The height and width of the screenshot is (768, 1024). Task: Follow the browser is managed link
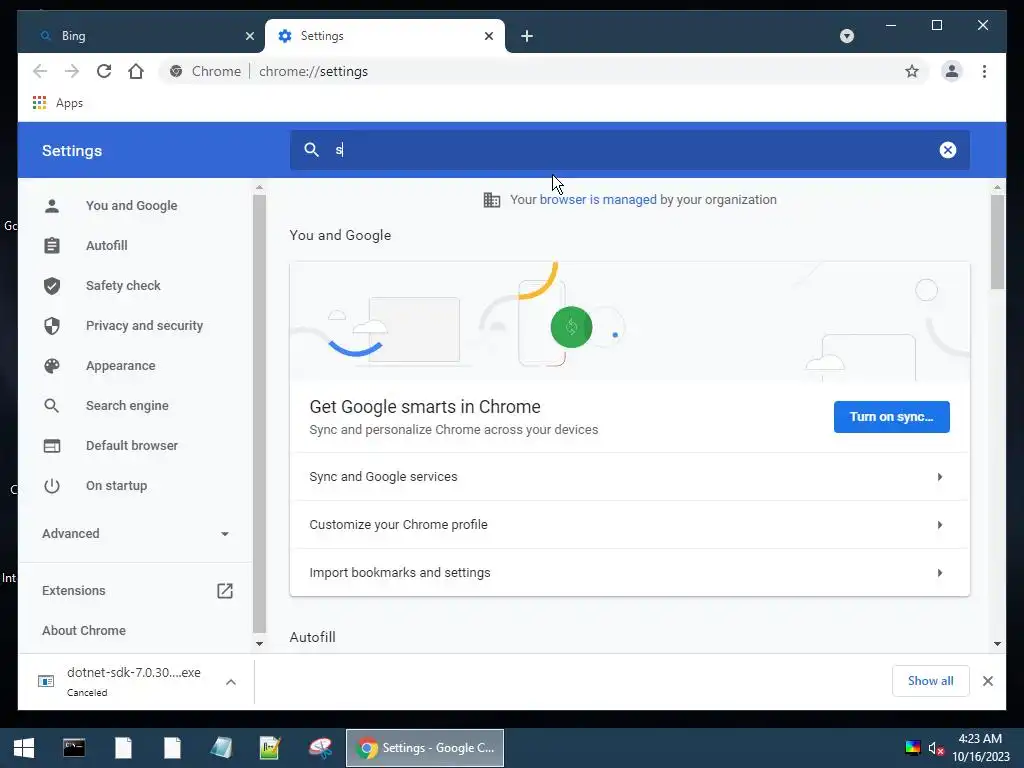click(x=598, y=200)
